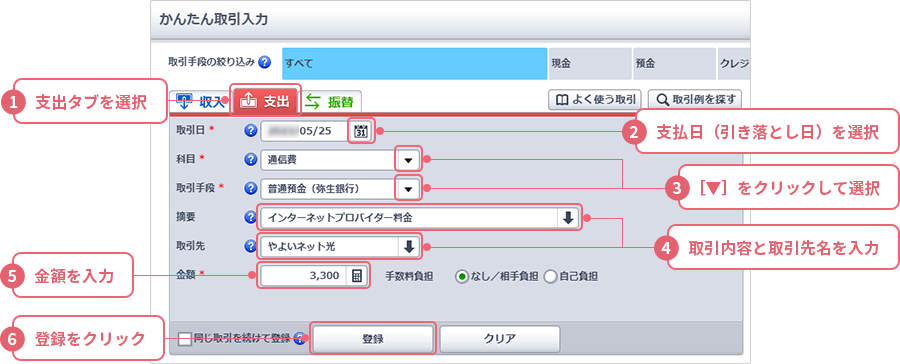This screenshot has height=364, width=900.
Task: Click the help icon beside 取引手段 field
Action: [x=250, y=188]
